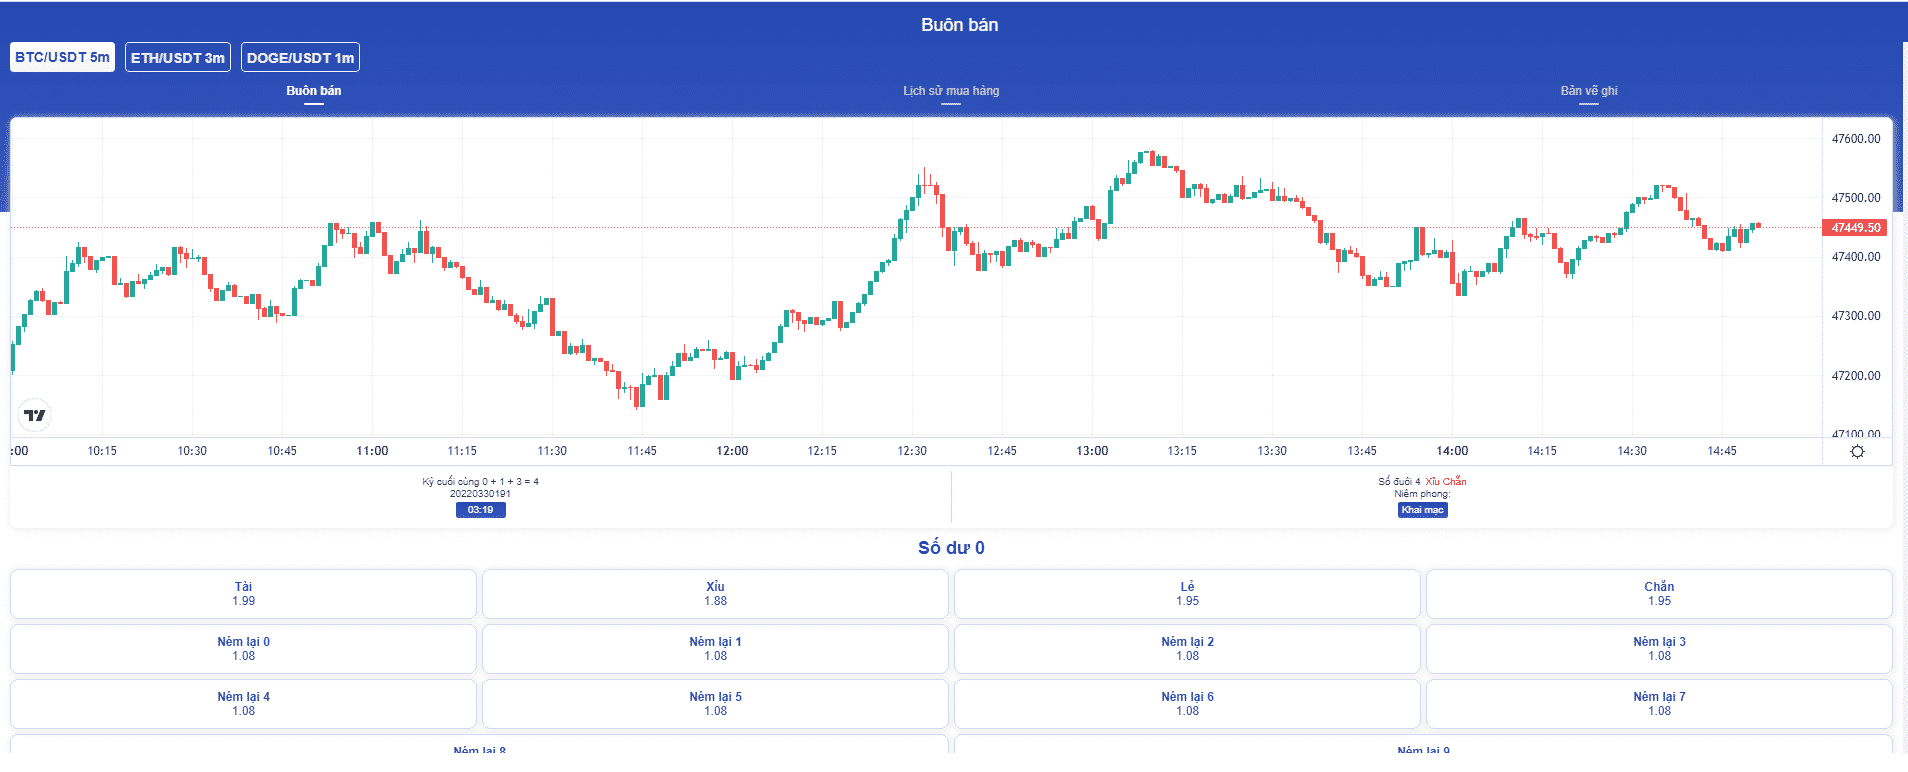Choose Ném lại 3 option
This screenshot has width=1908, height=772.
pyautogui.click(x=1659, y=649)
